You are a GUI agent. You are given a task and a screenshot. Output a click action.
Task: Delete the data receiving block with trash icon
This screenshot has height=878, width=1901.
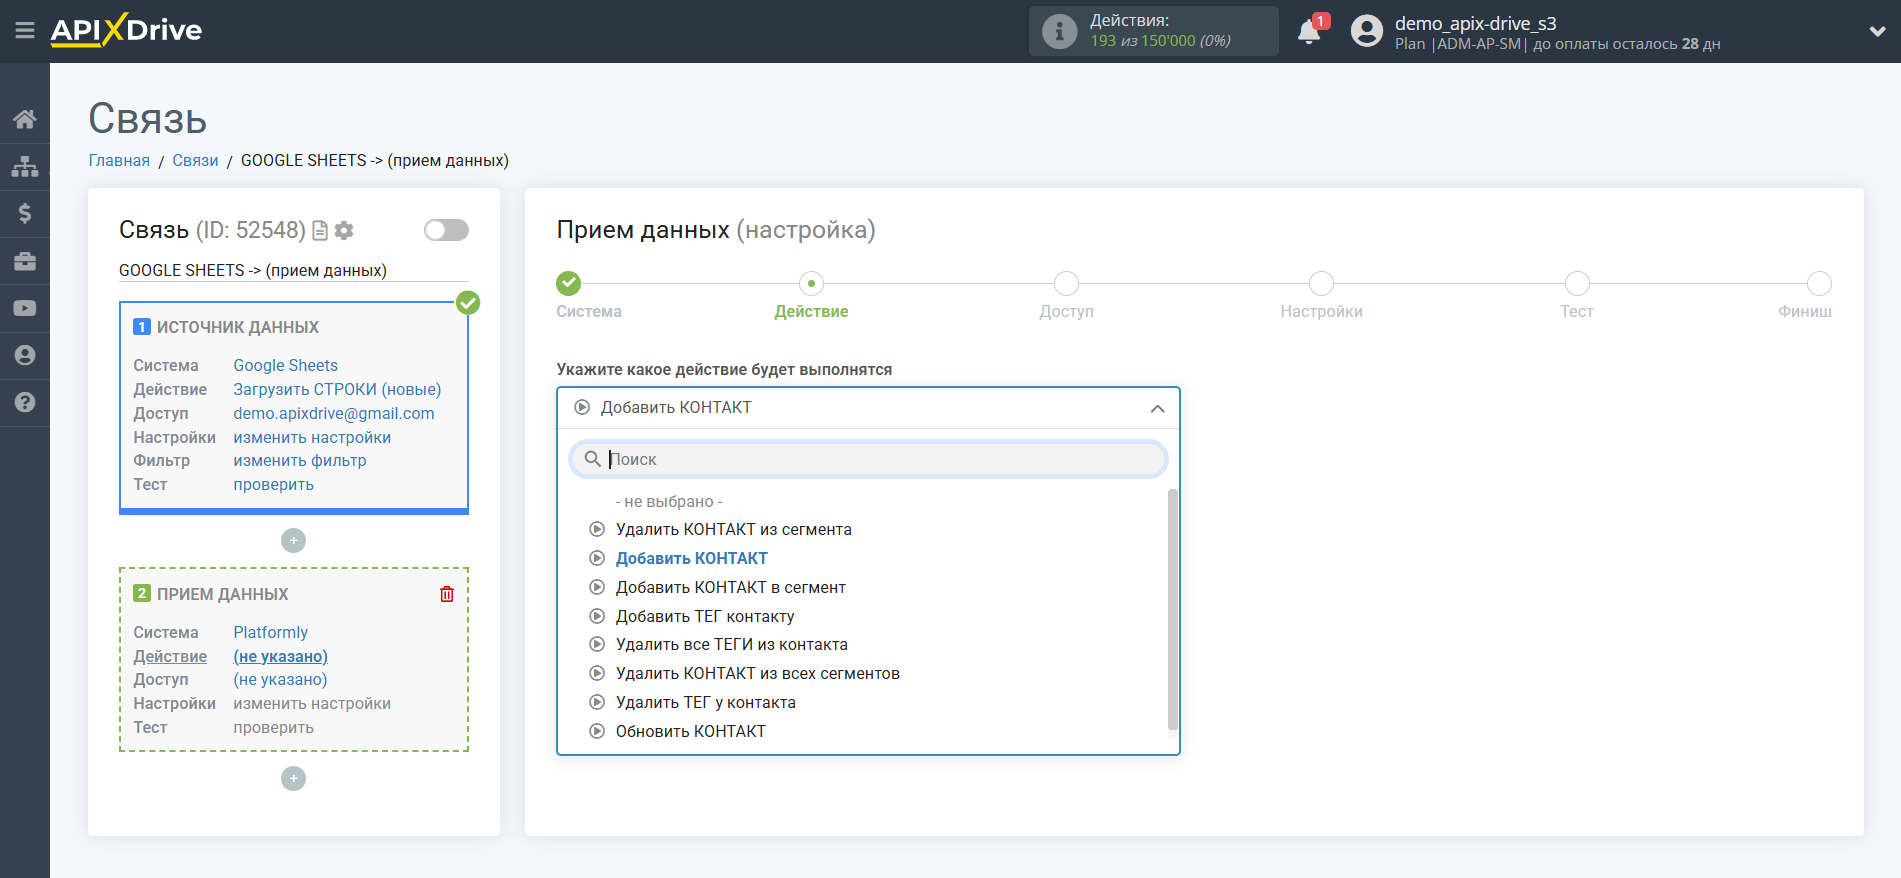447,594
